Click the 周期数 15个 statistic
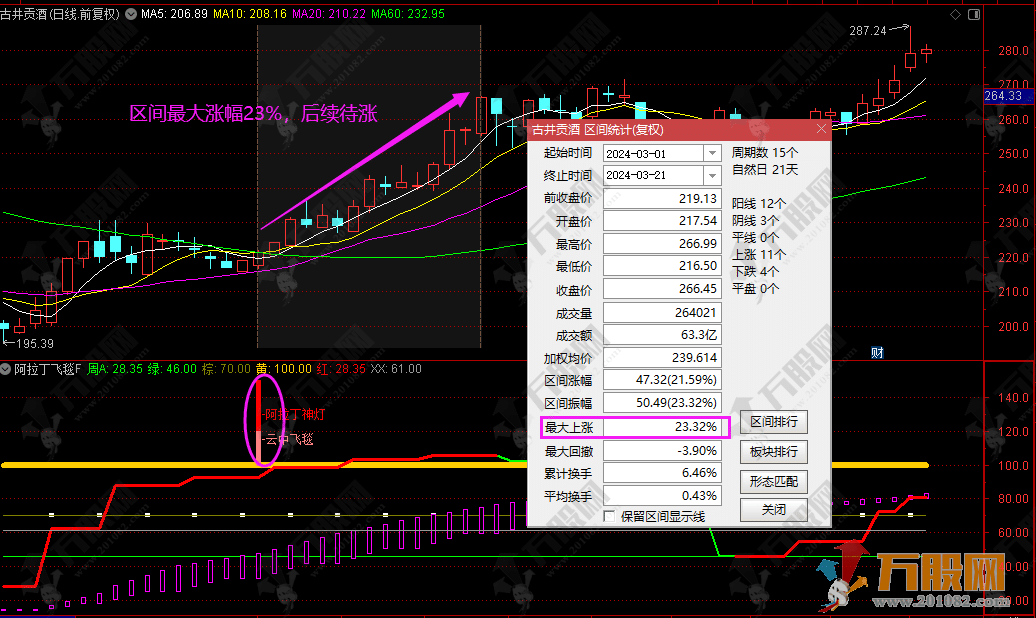Viewport: 1036px width, 618px height. [764, 153]
